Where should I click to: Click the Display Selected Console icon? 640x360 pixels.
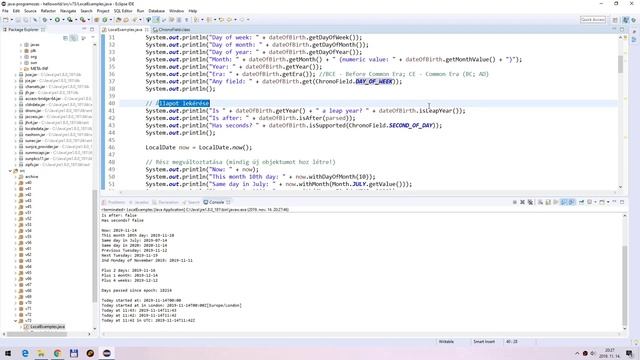pos(589,202)
